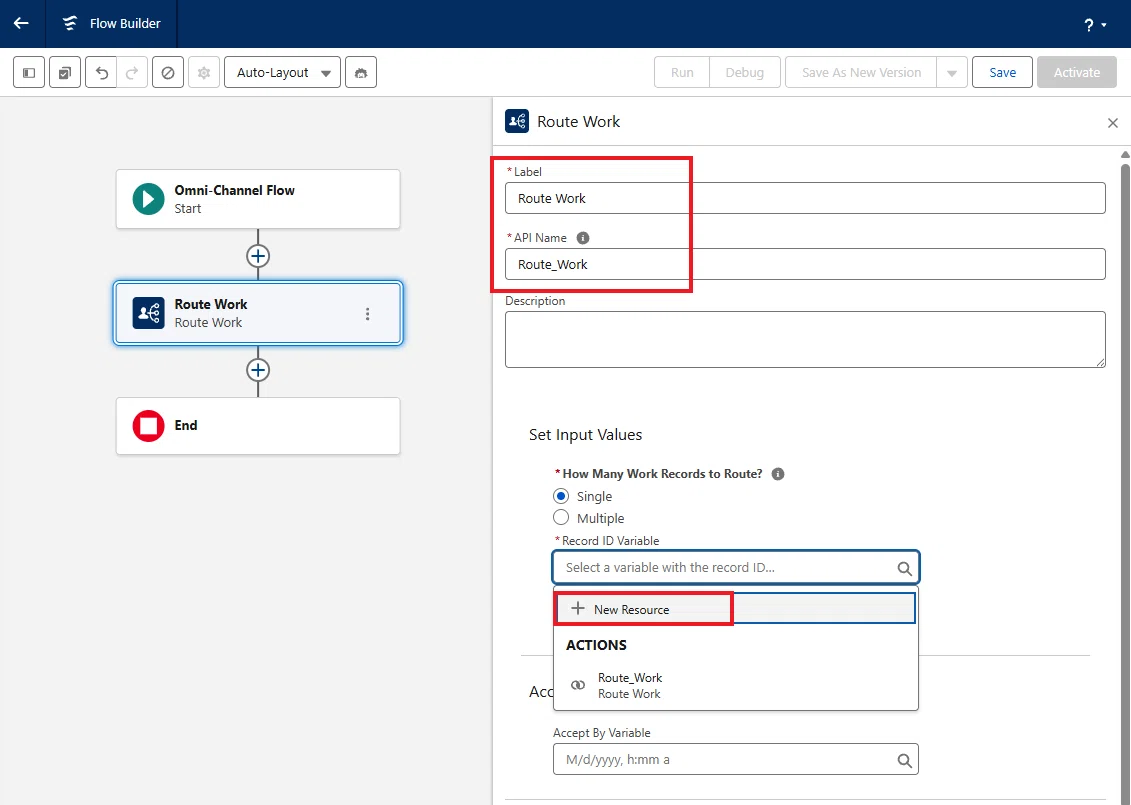
Task: Click the Accept By Variable field
Action: click(735, 760)
